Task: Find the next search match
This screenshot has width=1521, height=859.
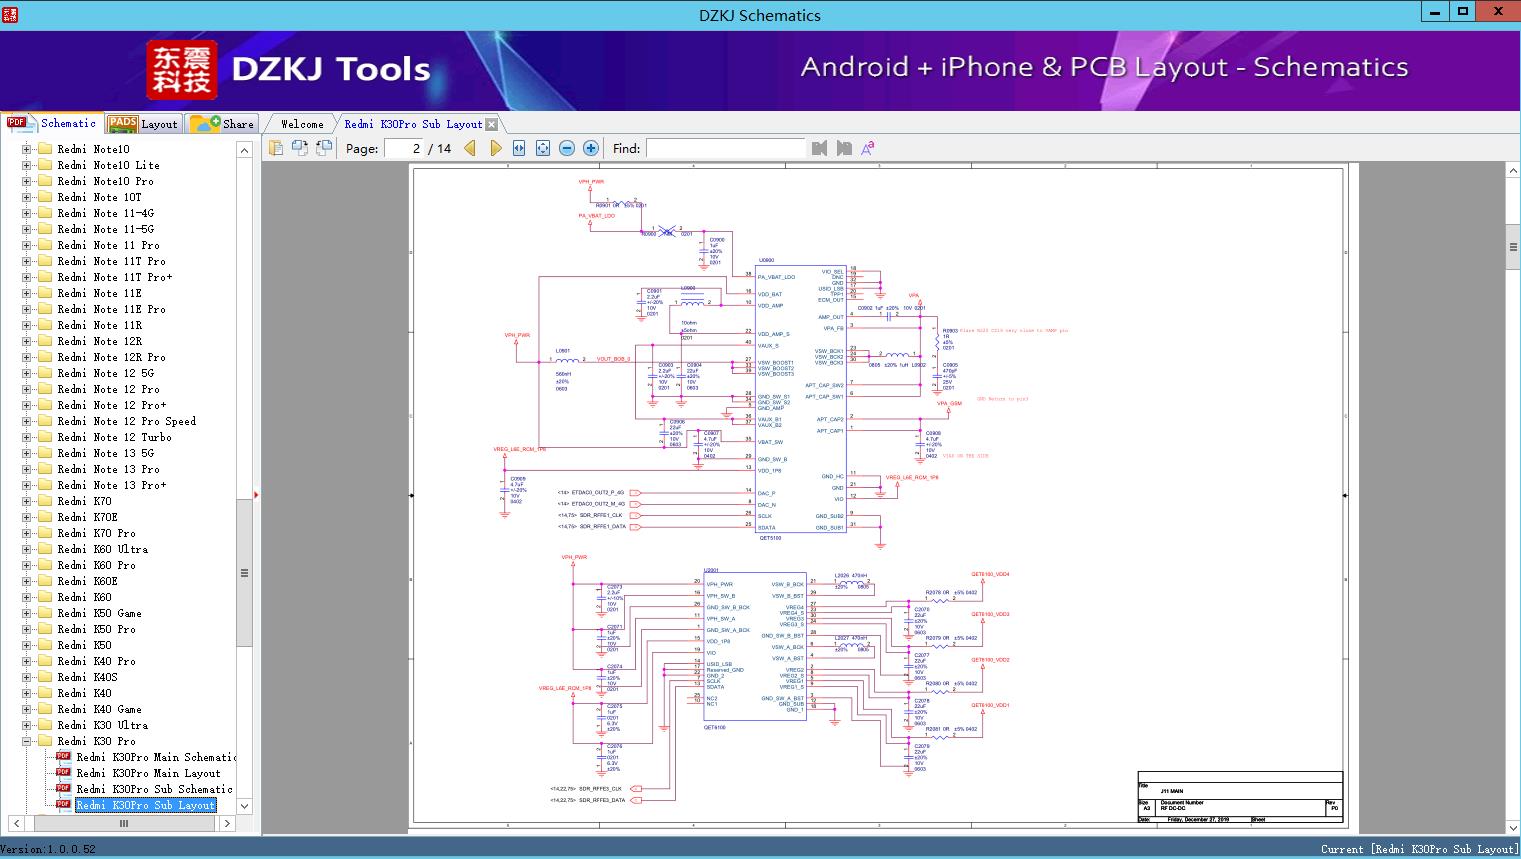Action: [844, 148]
